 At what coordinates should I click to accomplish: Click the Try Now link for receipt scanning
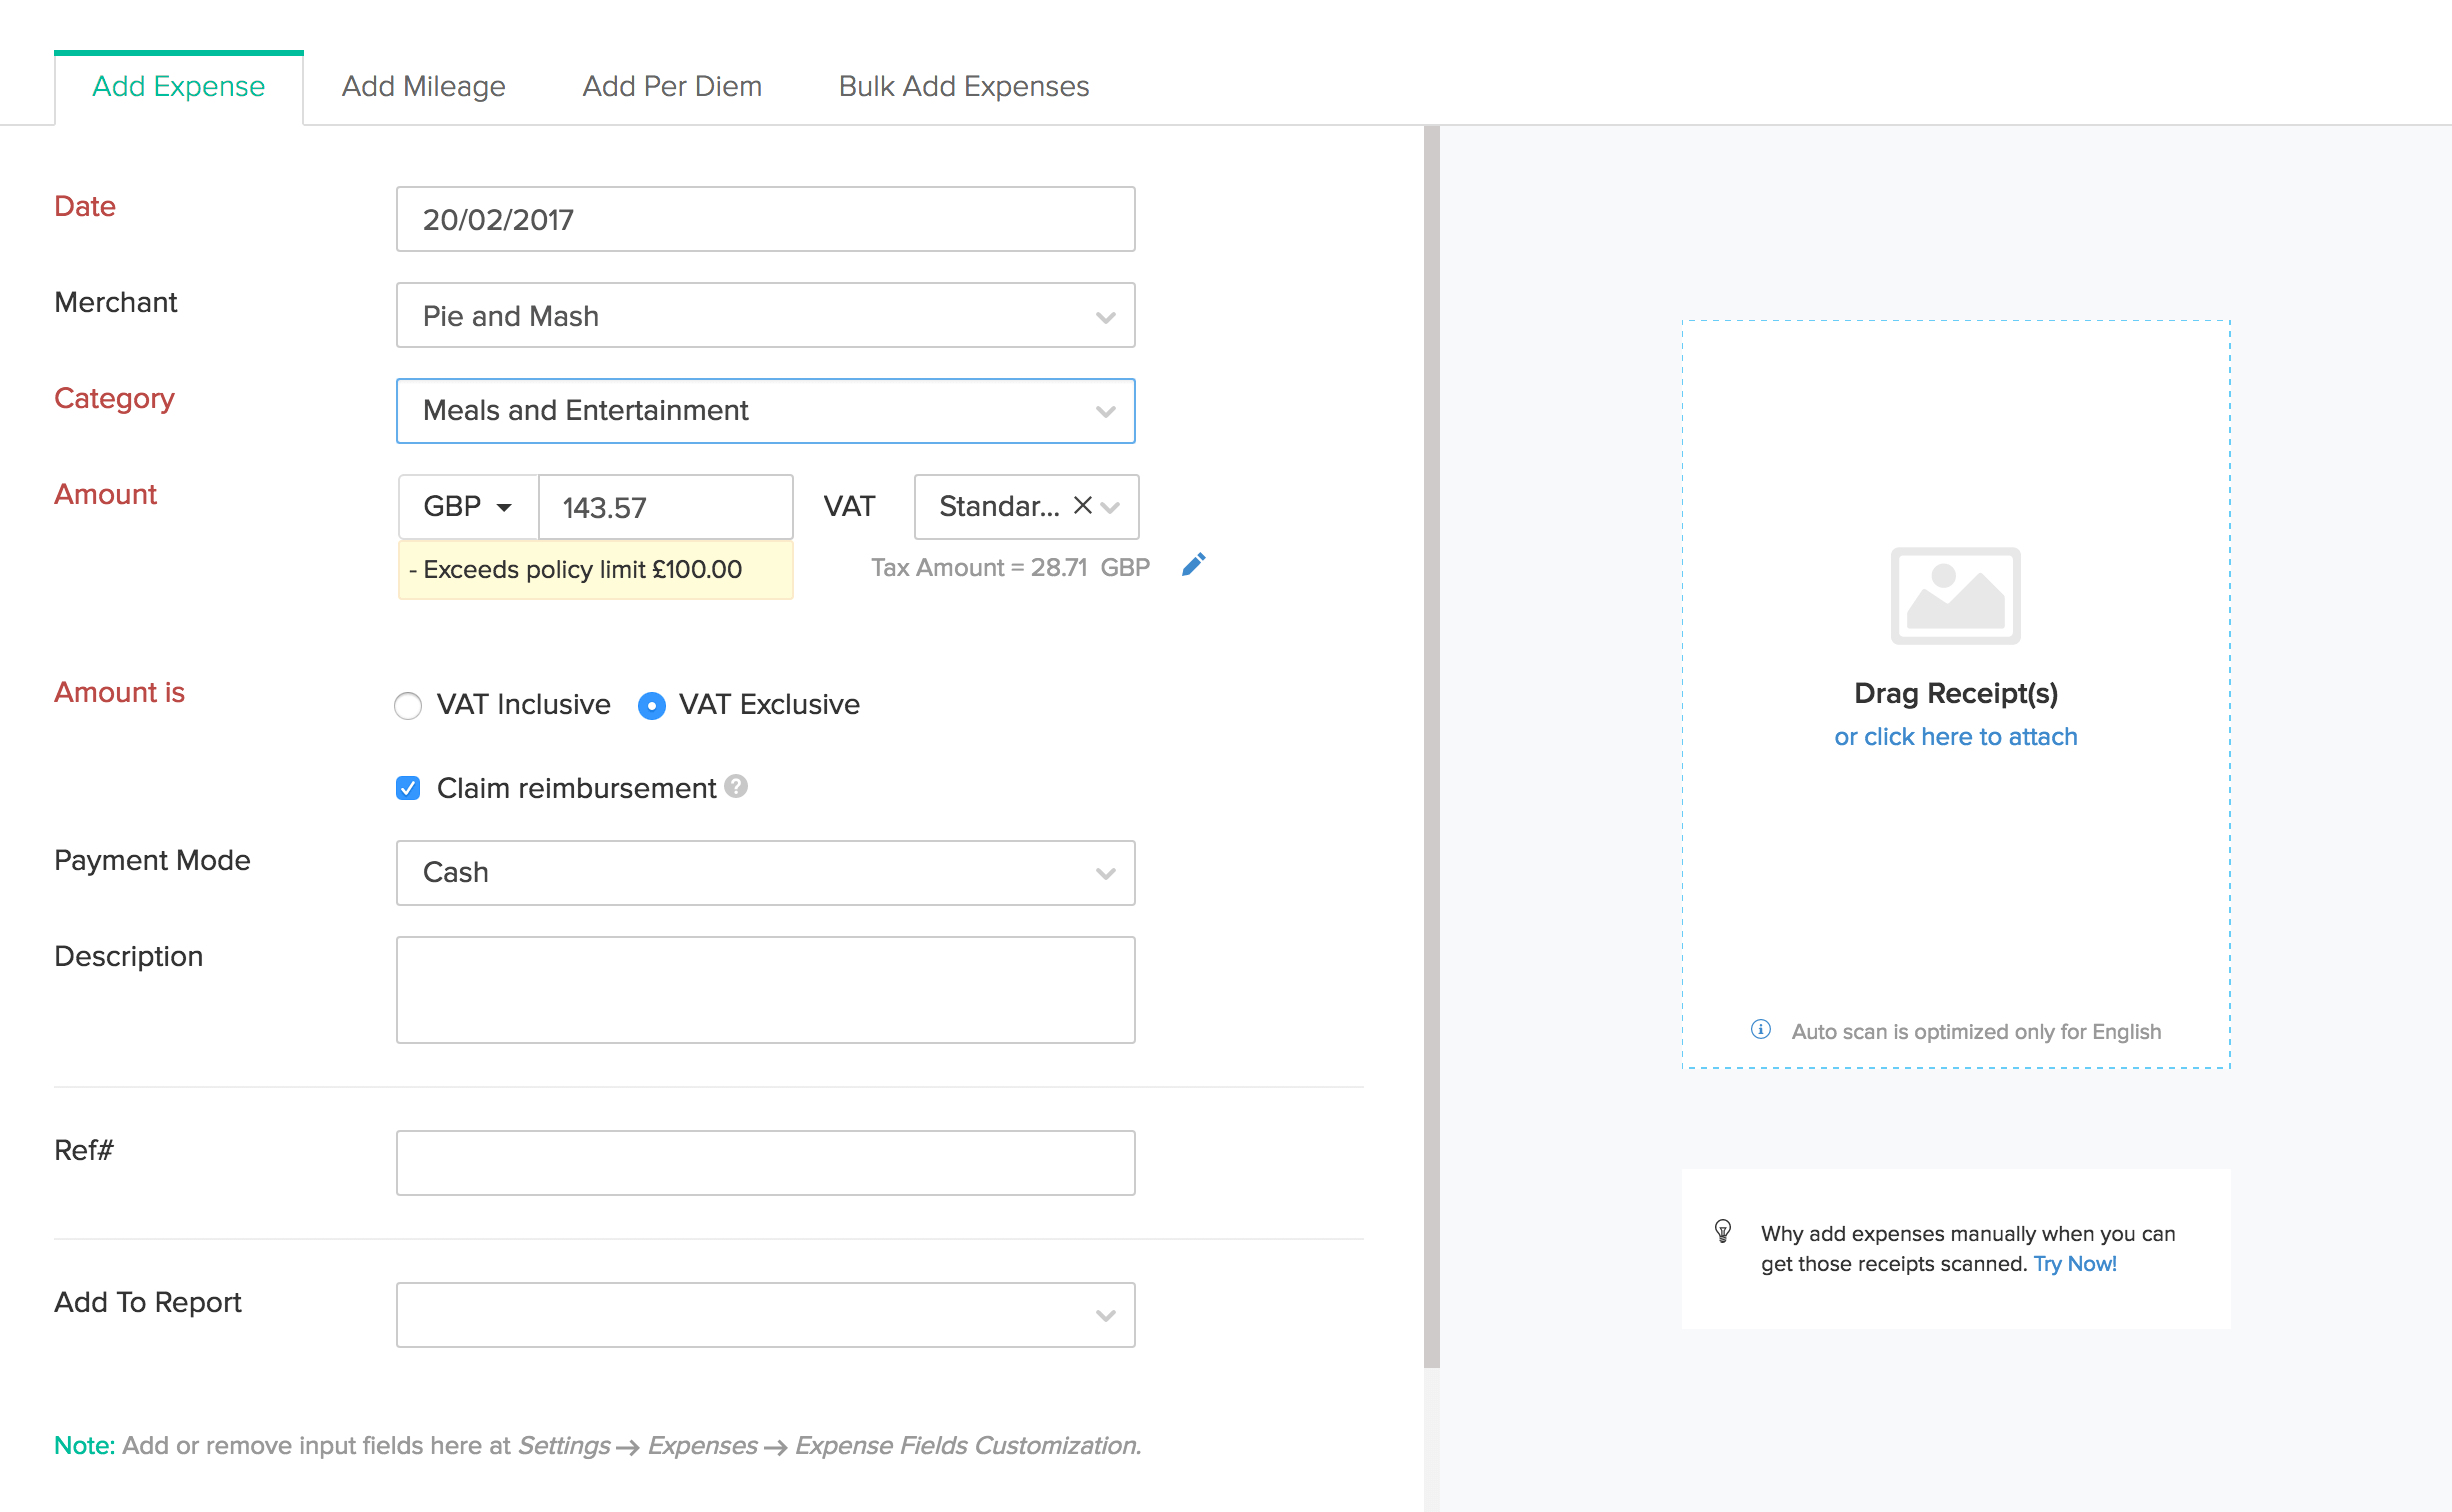[x=2074, y=1263]
